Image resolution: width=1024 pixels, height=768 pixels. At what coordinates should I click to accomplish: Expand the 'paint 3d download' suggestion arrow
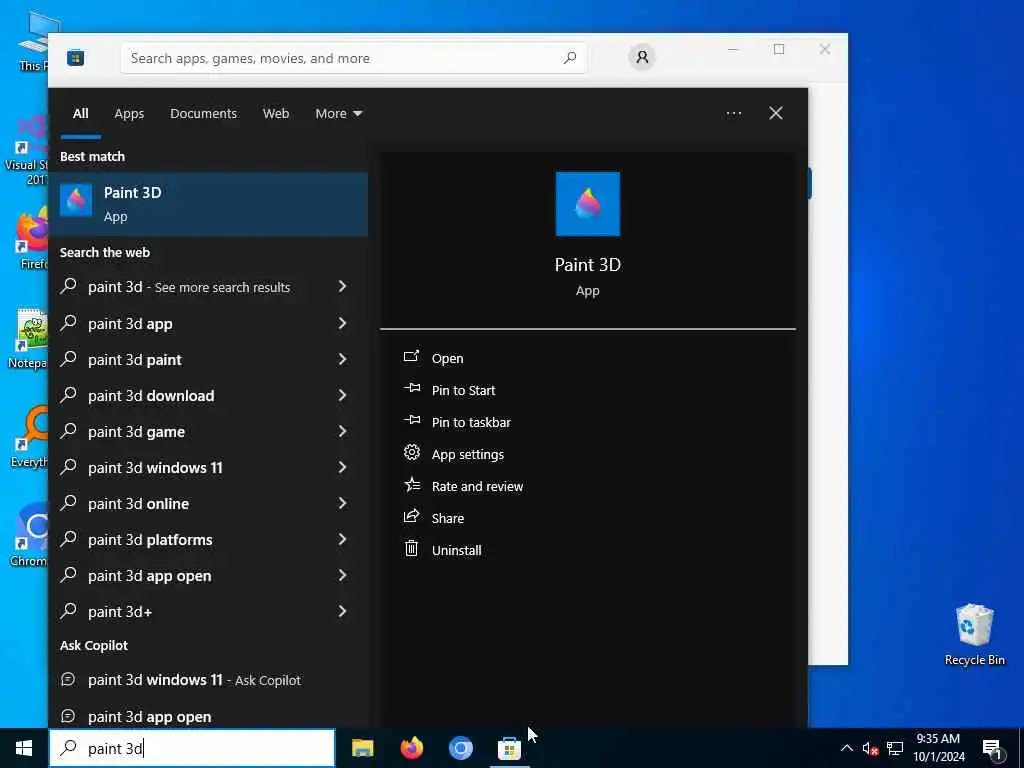click(x=342, y=394)
